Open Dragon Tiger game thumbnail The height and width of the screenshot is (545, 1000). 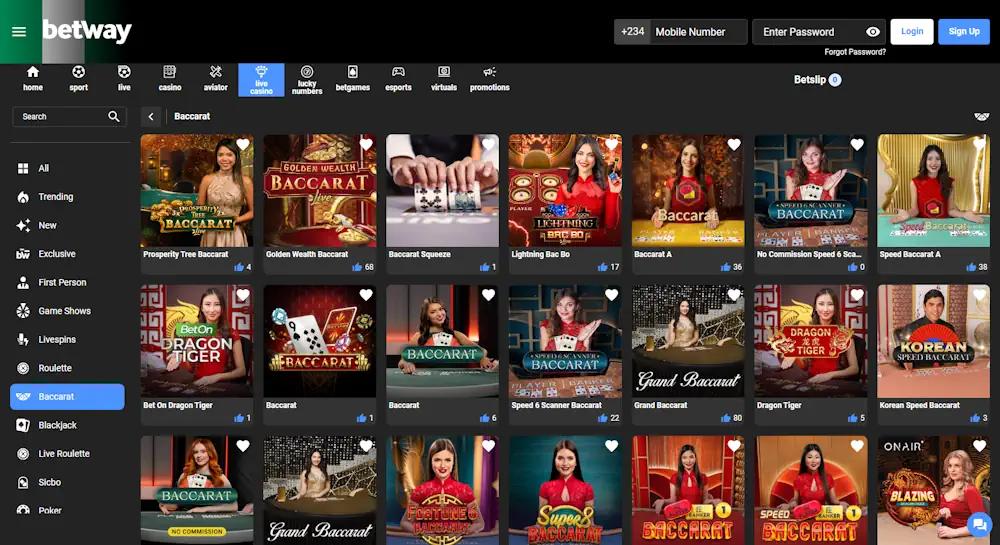click(x=811, y=341)
